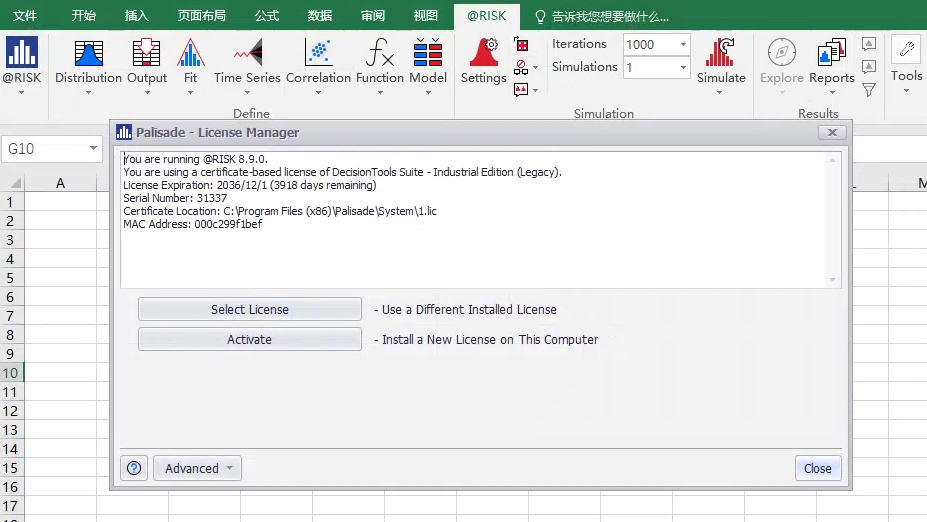Click the Serial Number: 31337 line
Viewport: 927px width, 522px height.
[175, 198]
